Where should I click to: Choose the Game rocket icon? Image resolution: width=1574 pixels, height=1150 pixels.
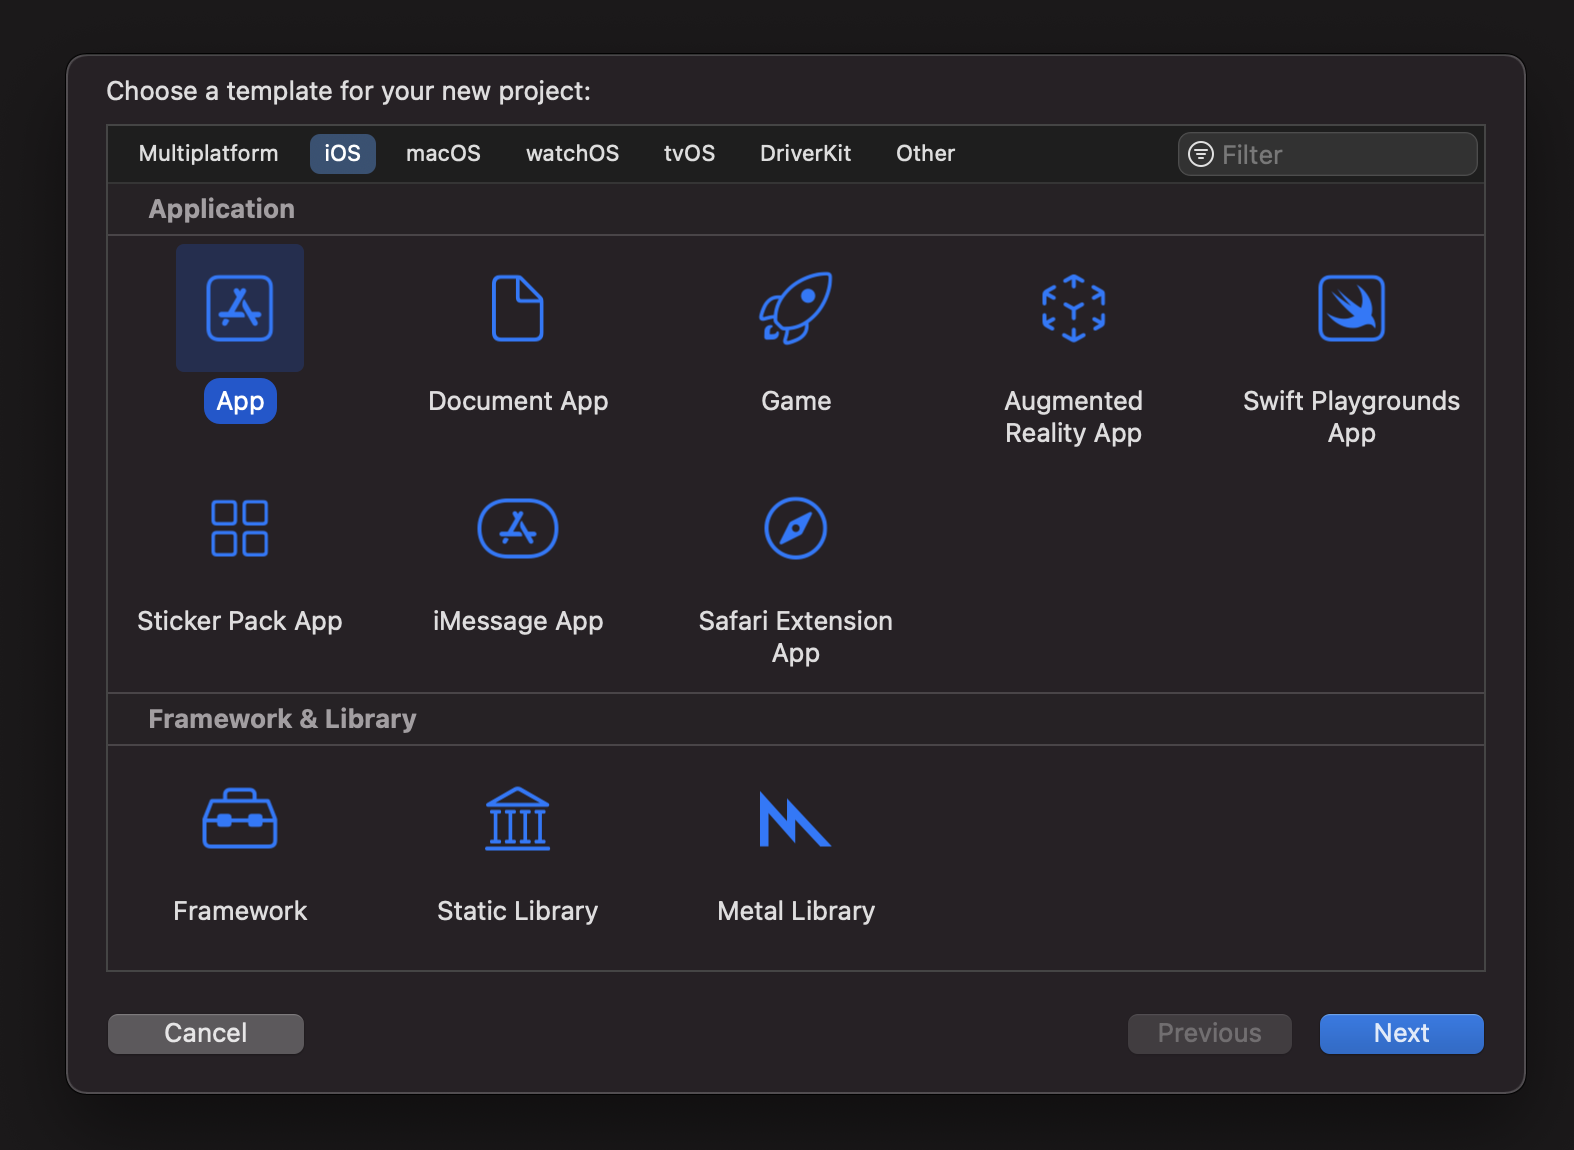click(x=796, y=308)
